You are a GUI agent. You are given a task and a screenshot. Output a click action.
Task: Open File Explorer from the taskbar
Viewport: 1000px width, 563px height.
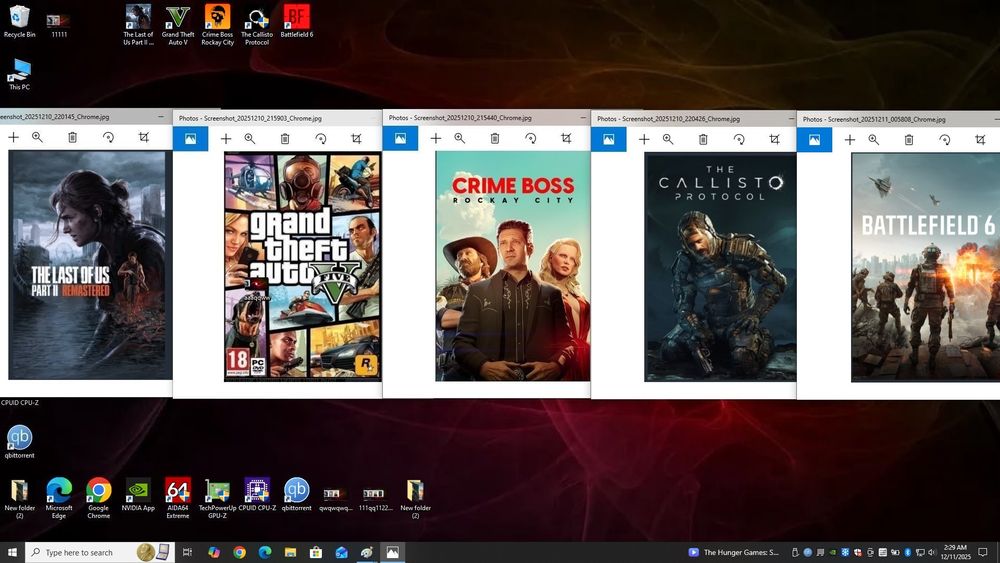coord(290,552)
